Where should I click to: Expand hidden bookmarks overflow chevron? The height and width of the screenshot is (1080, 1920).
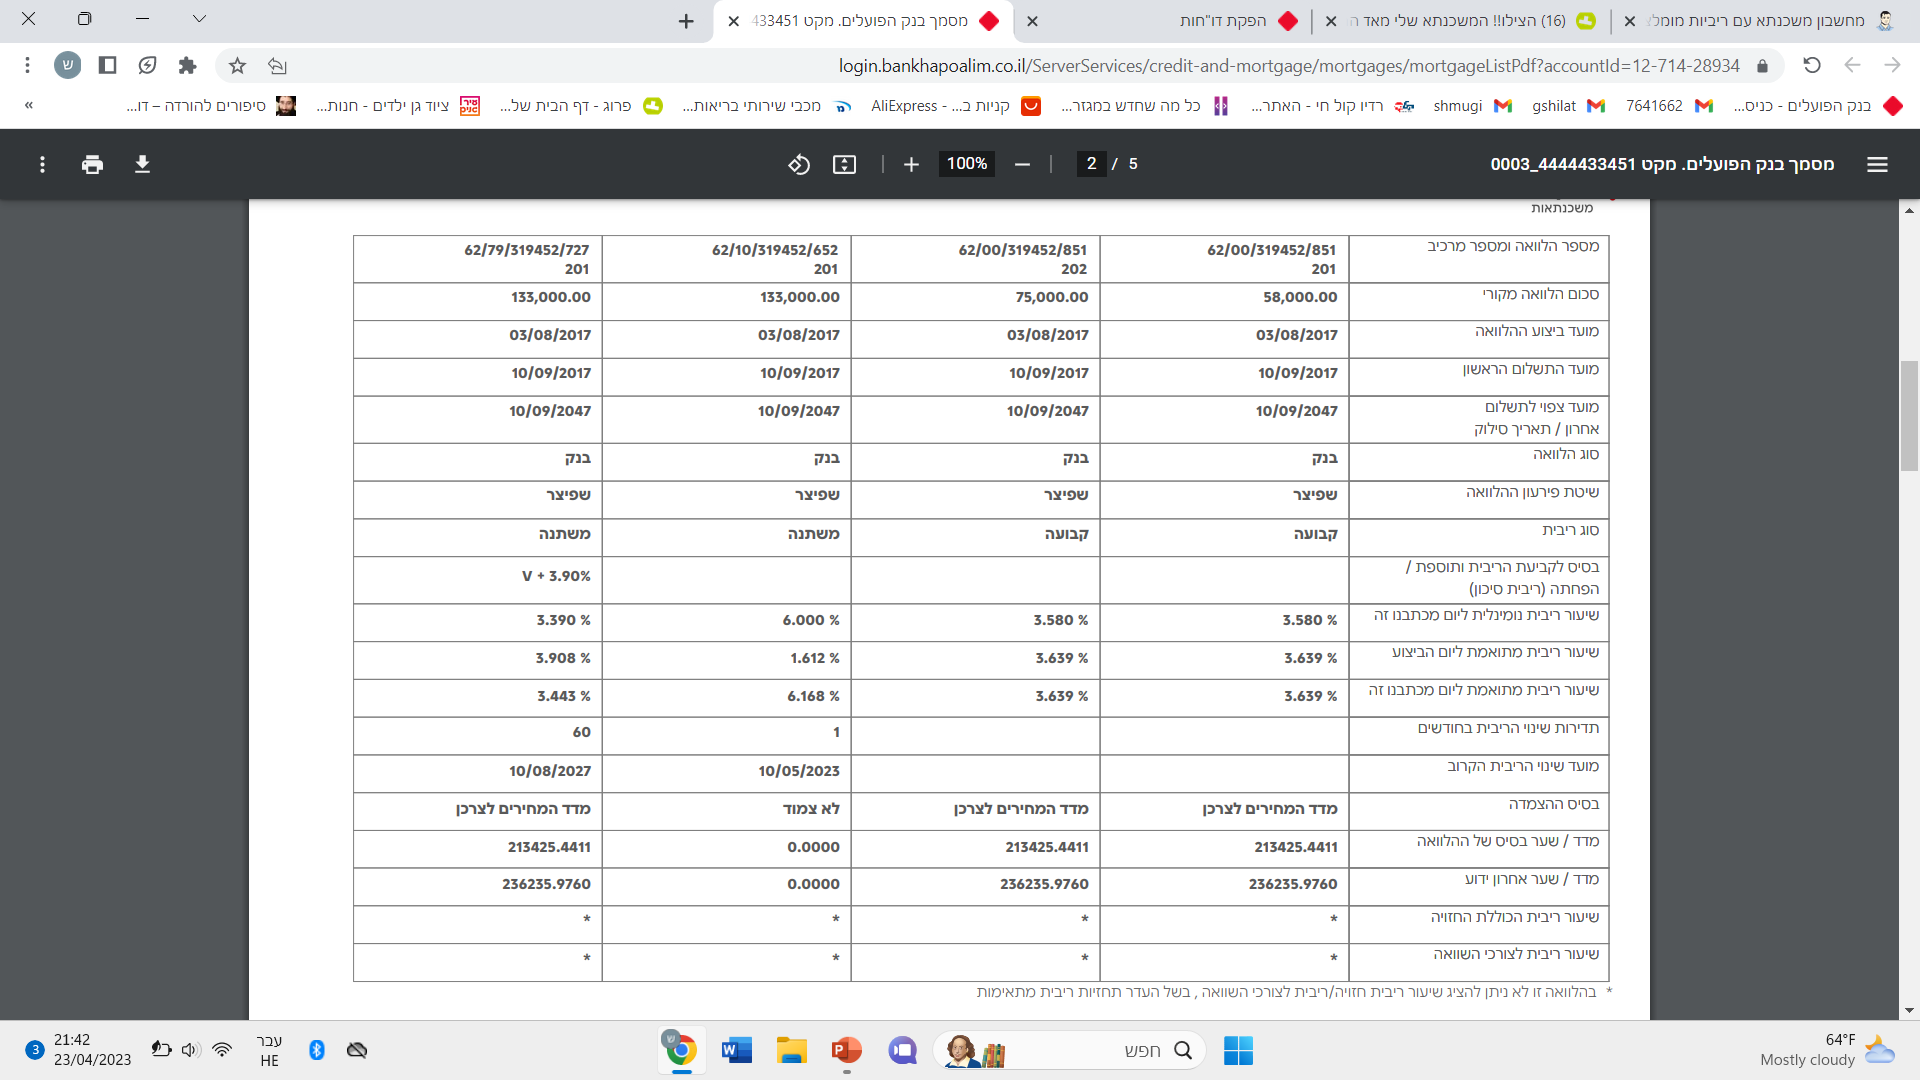click(28, 105)
